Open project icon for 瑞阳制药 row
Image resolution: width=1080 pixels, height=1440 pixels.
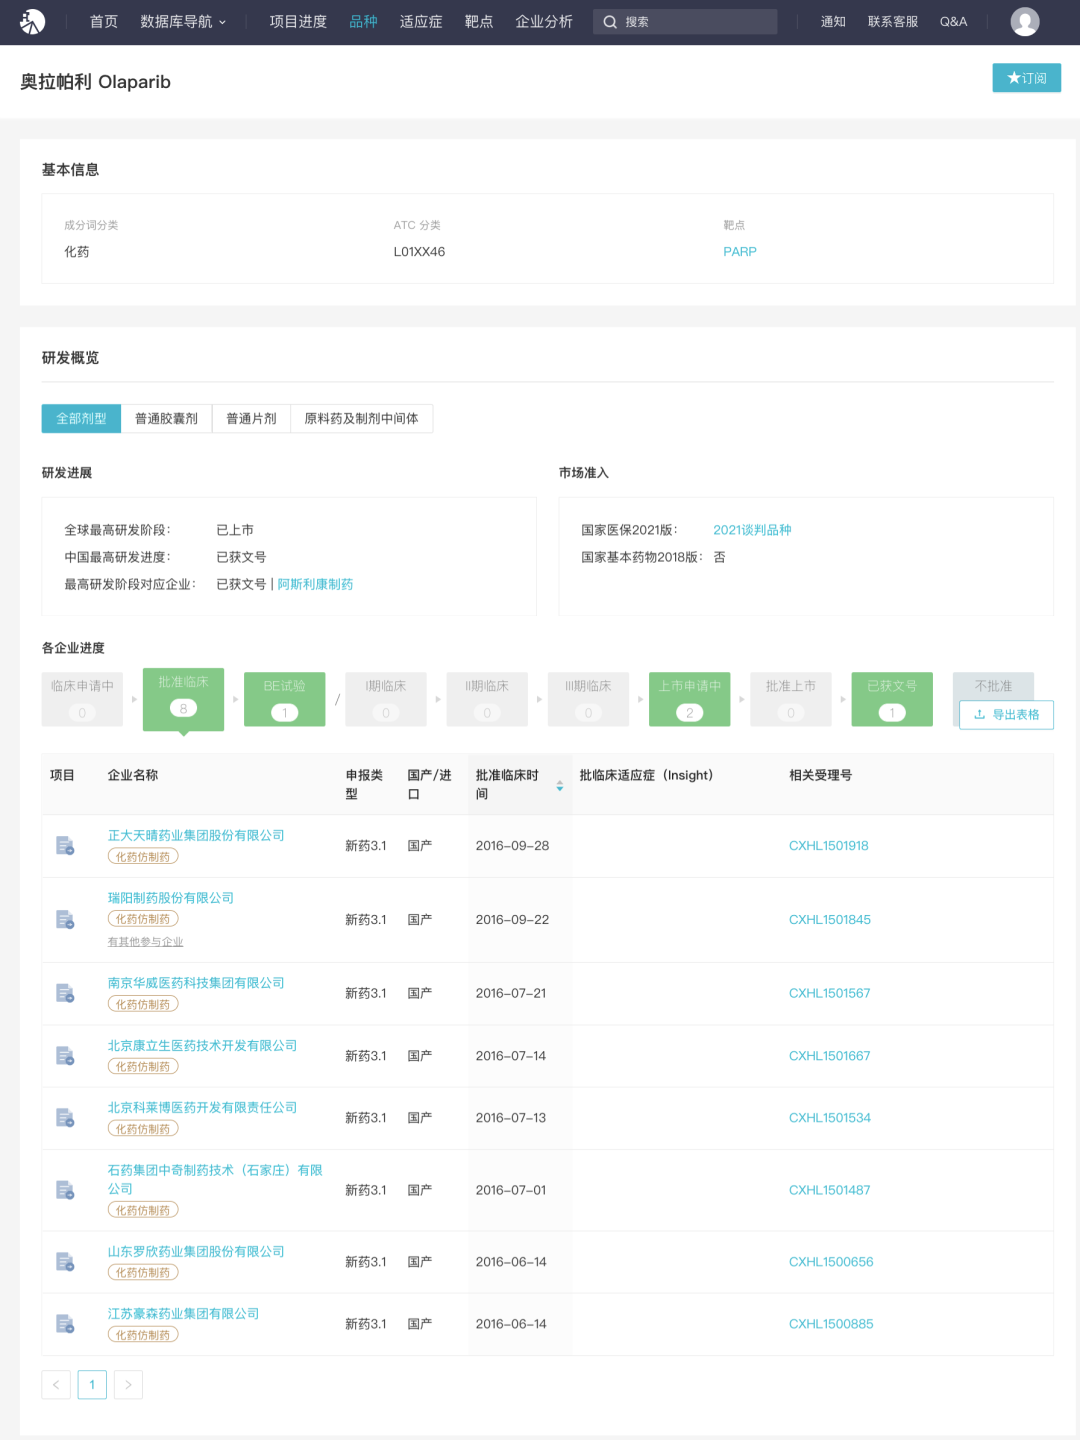(65, 920)
